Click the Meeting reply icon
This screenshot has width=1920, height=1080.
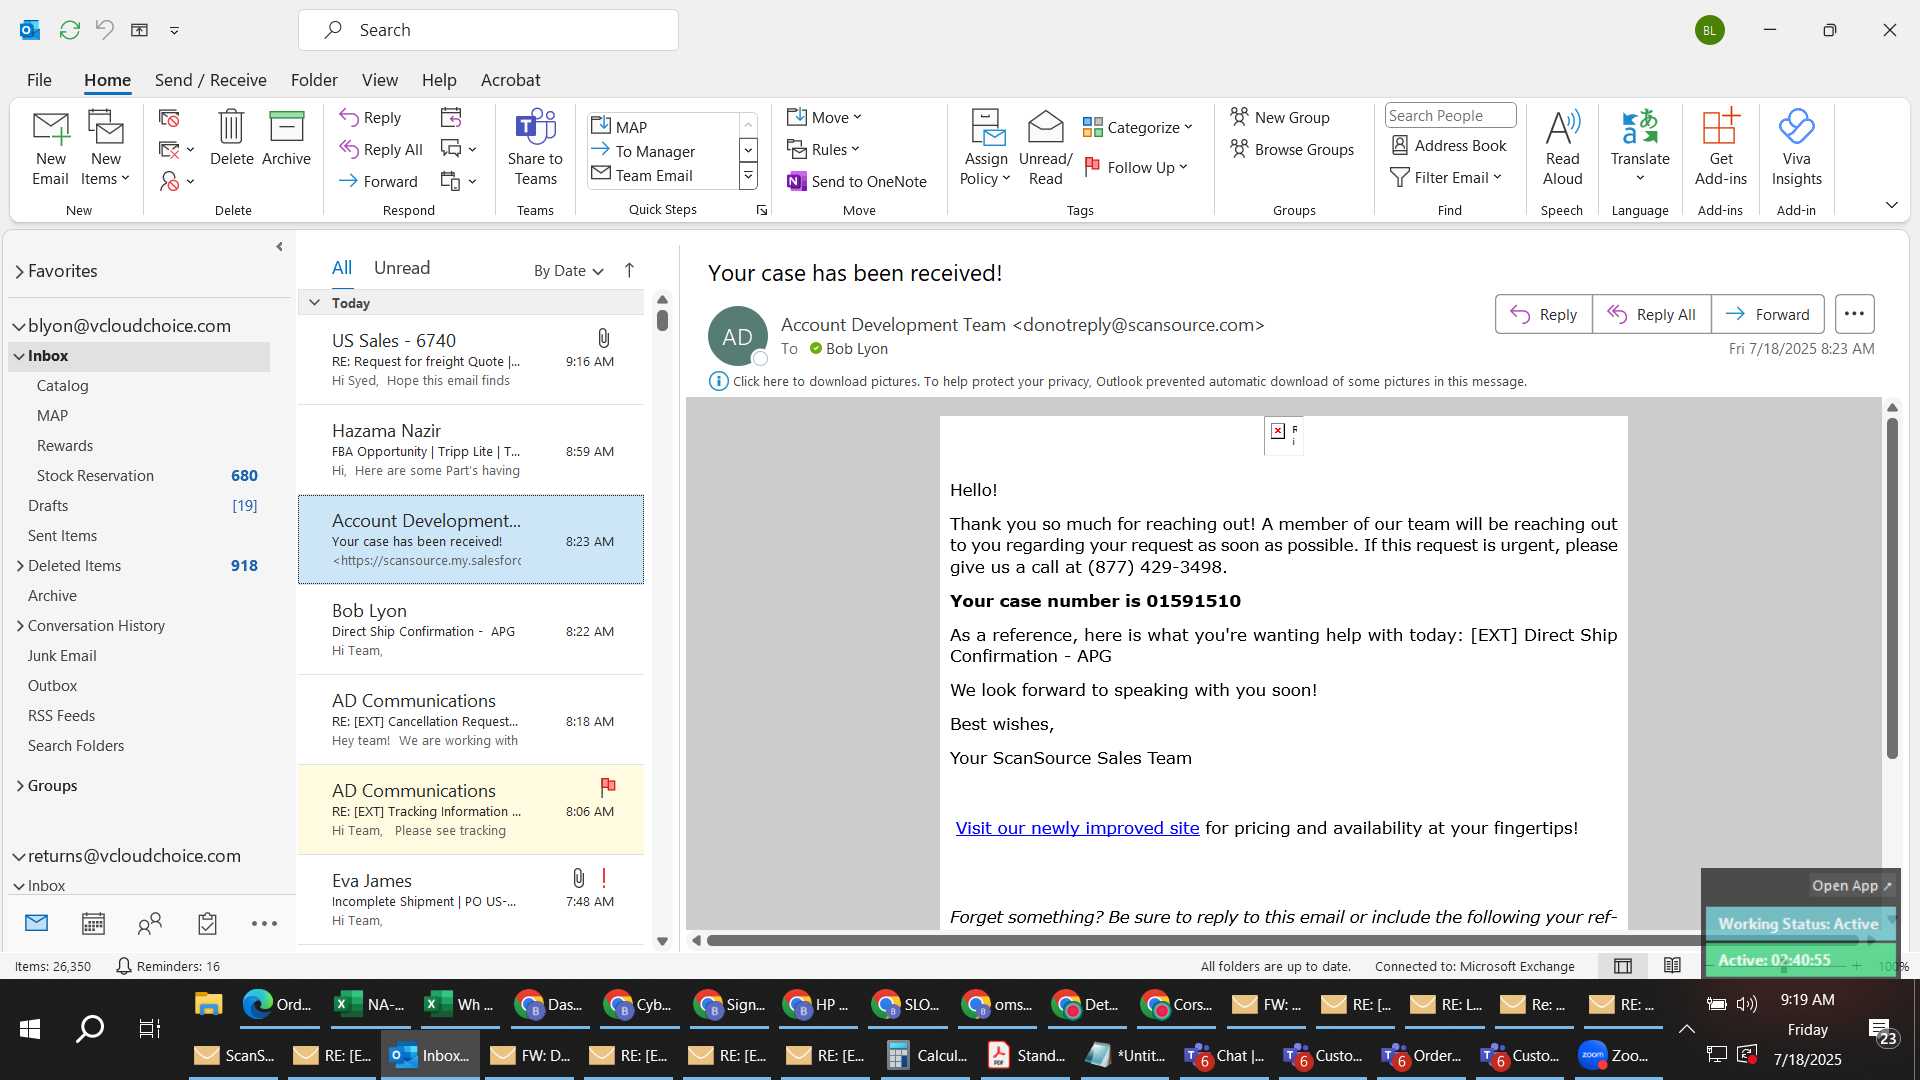click(451, 118)
